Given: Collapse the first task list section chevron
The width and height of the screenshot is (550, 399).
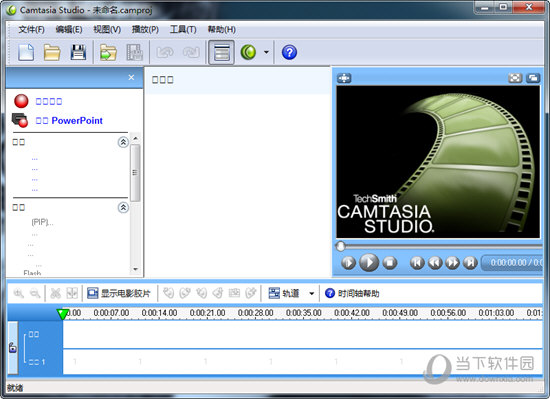Looking at the screenshot, I should click(x=123, y=142).
